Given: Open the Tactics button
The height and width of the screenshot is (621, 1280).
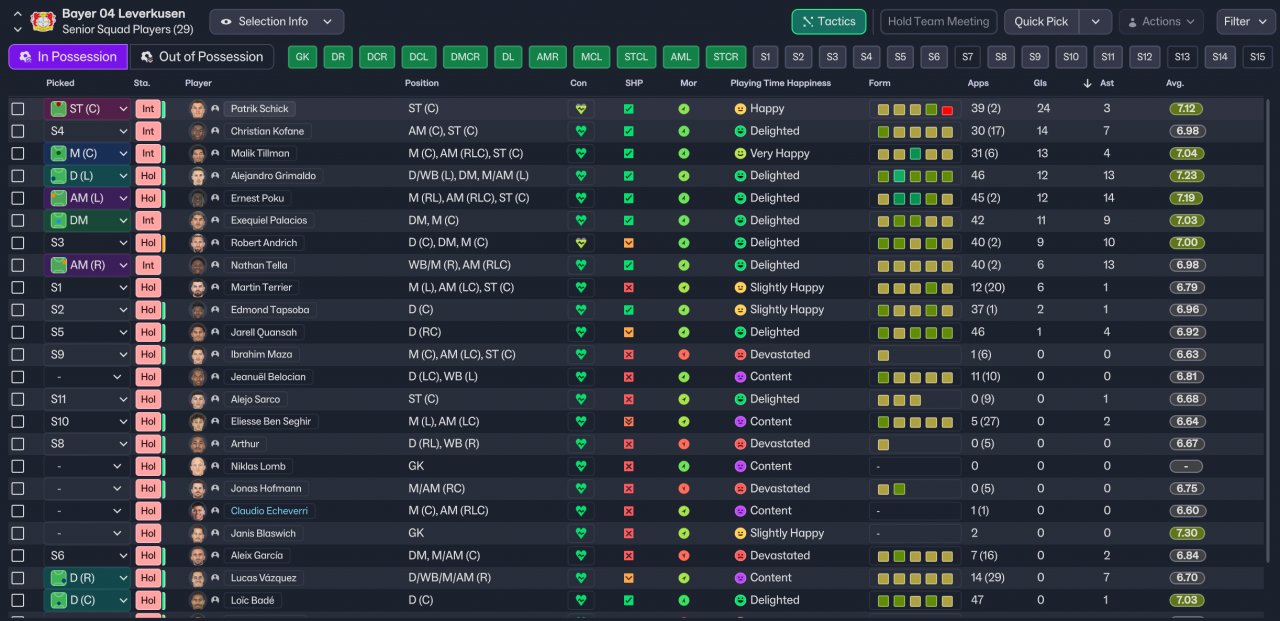Looking at the screenshot, I should 829,22.
